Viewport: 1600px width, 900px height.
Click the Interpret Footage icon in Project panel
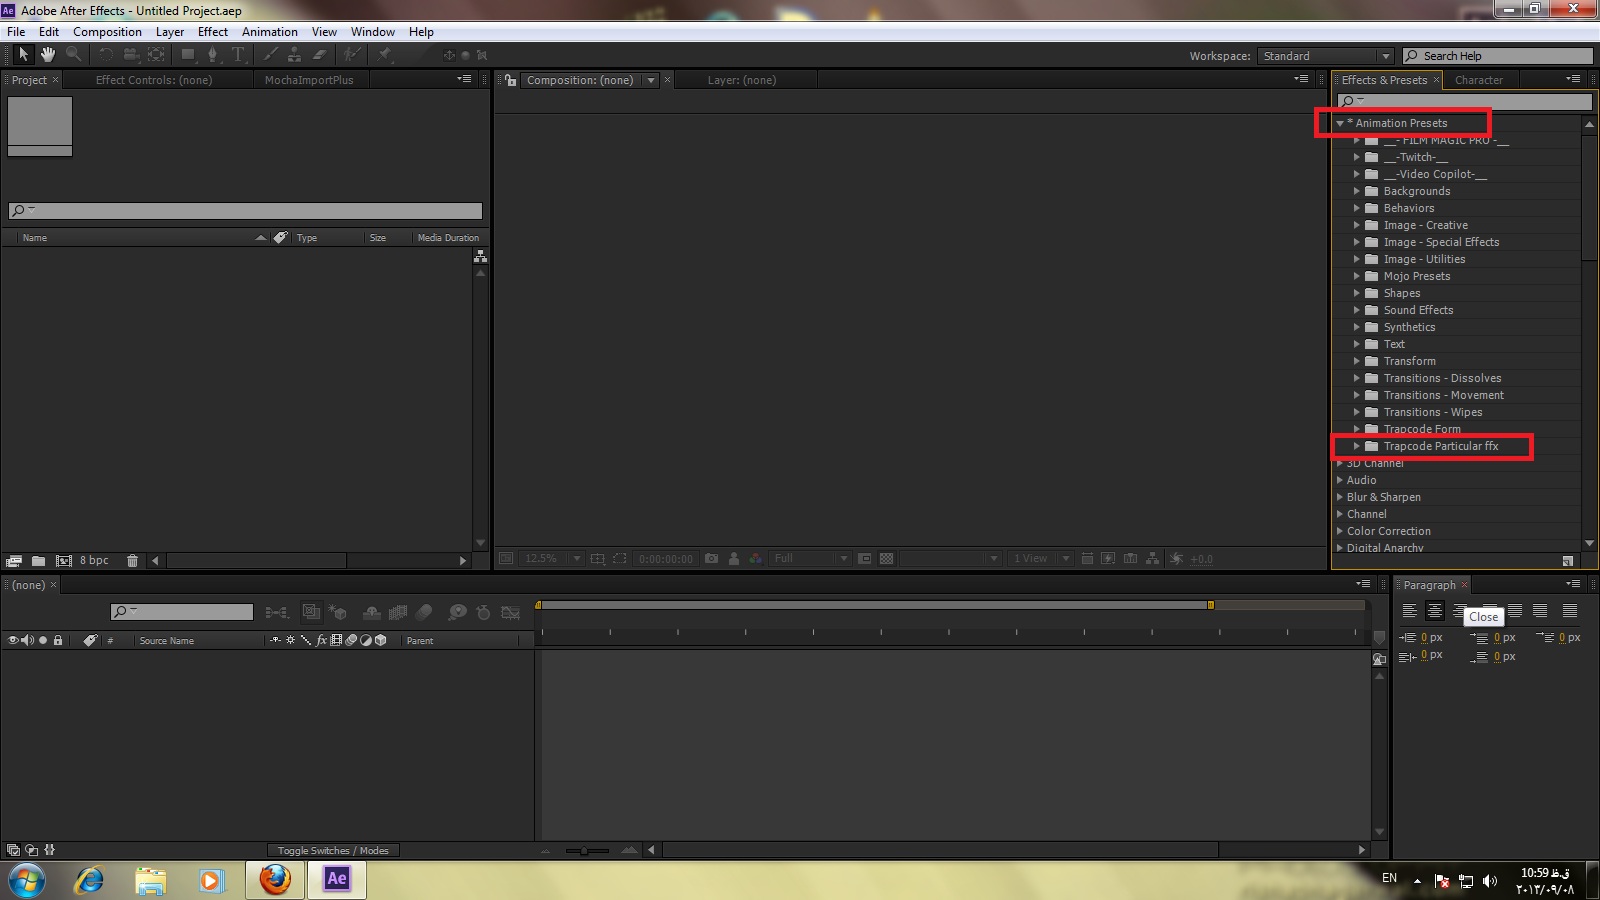(x=14, y=561)
